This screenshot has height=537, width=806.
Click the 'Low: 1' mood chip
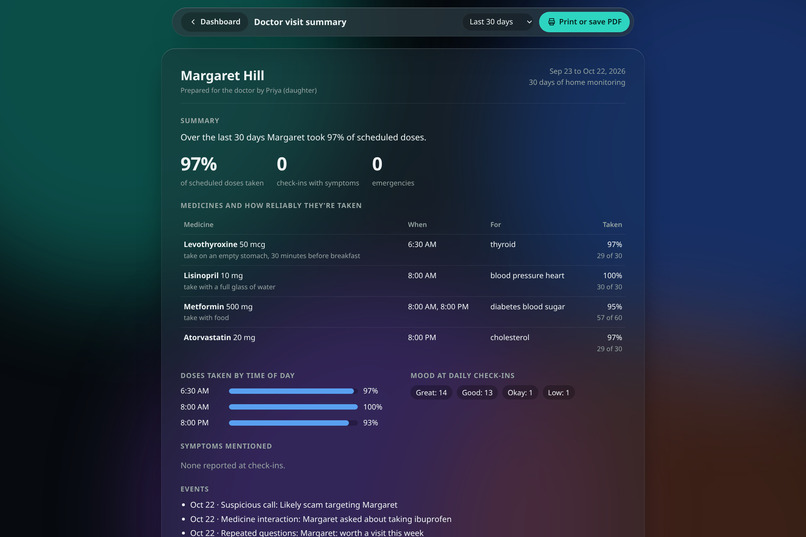(558, 393)
